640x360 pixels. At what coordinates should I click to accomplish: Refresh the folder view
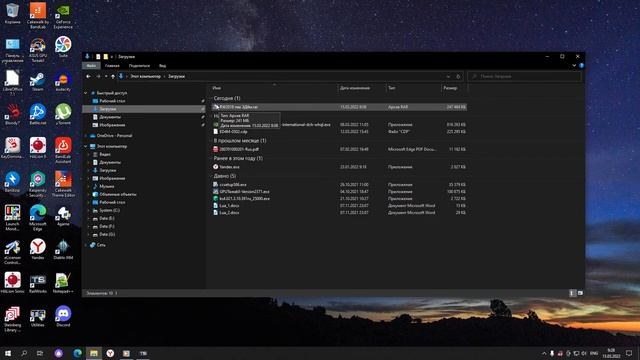(x=458, y=76)
